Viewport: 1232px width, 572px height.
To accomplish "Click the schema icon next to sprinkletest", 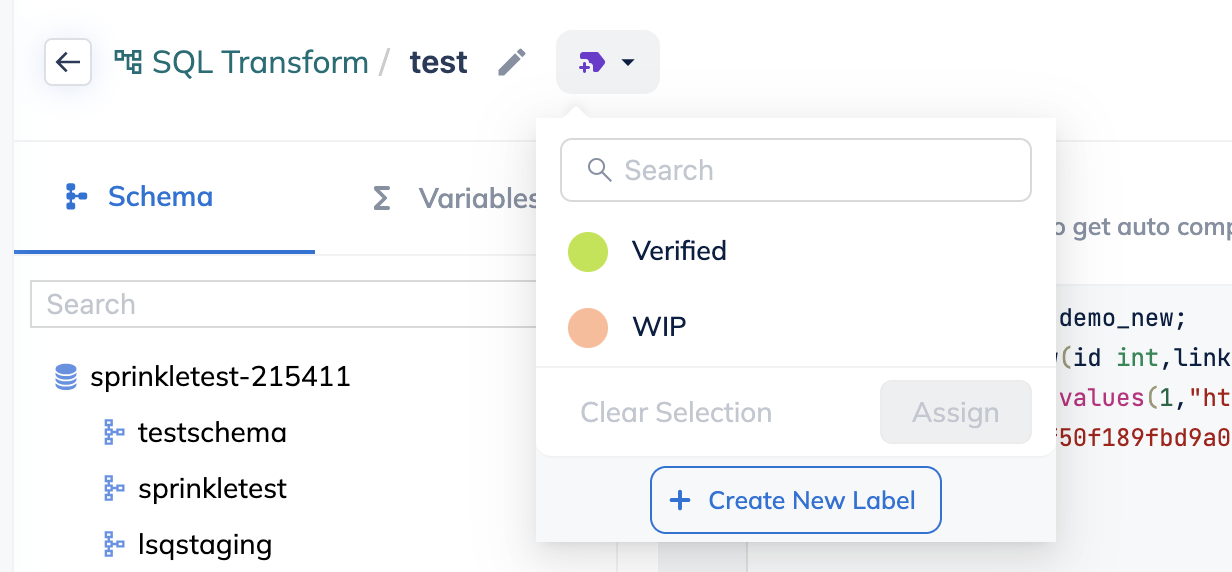I will tap(115, 488).
